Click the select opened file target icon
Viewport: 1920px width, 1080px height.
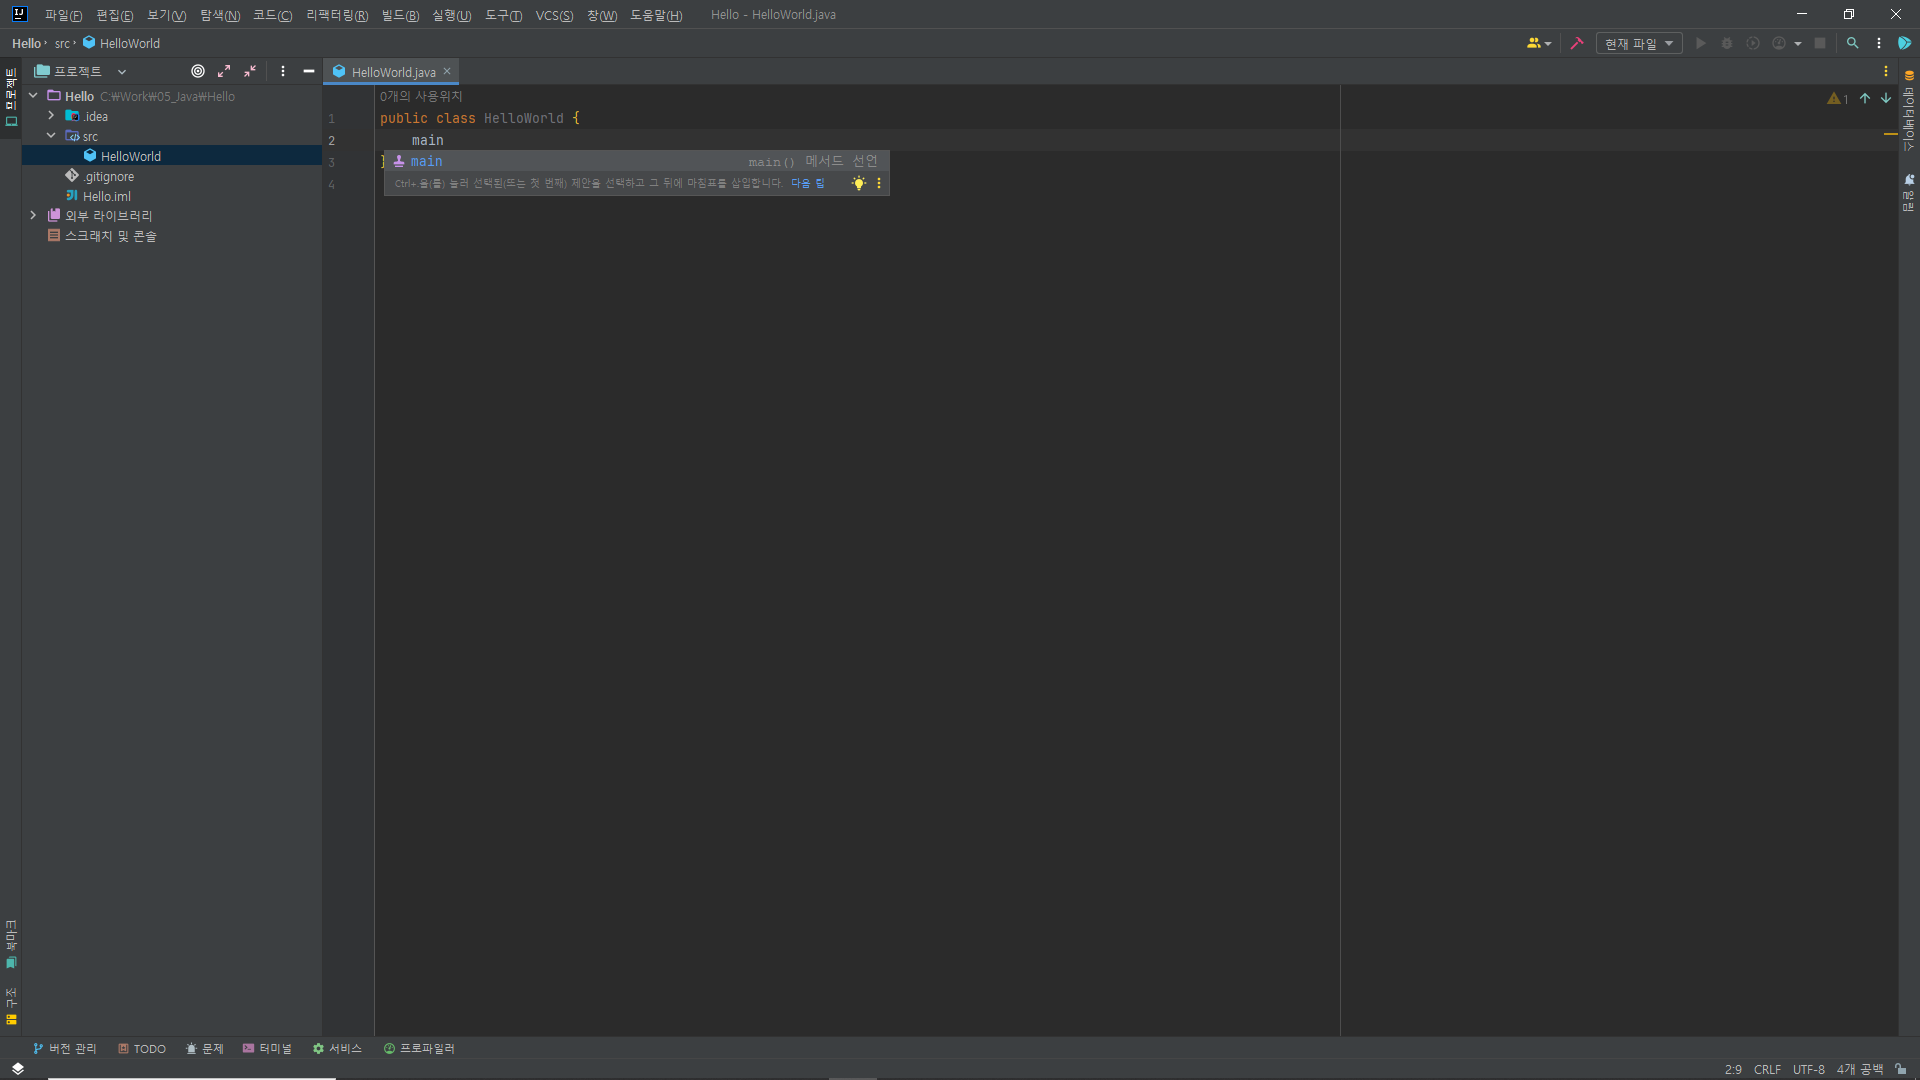(x=198, y=71)
